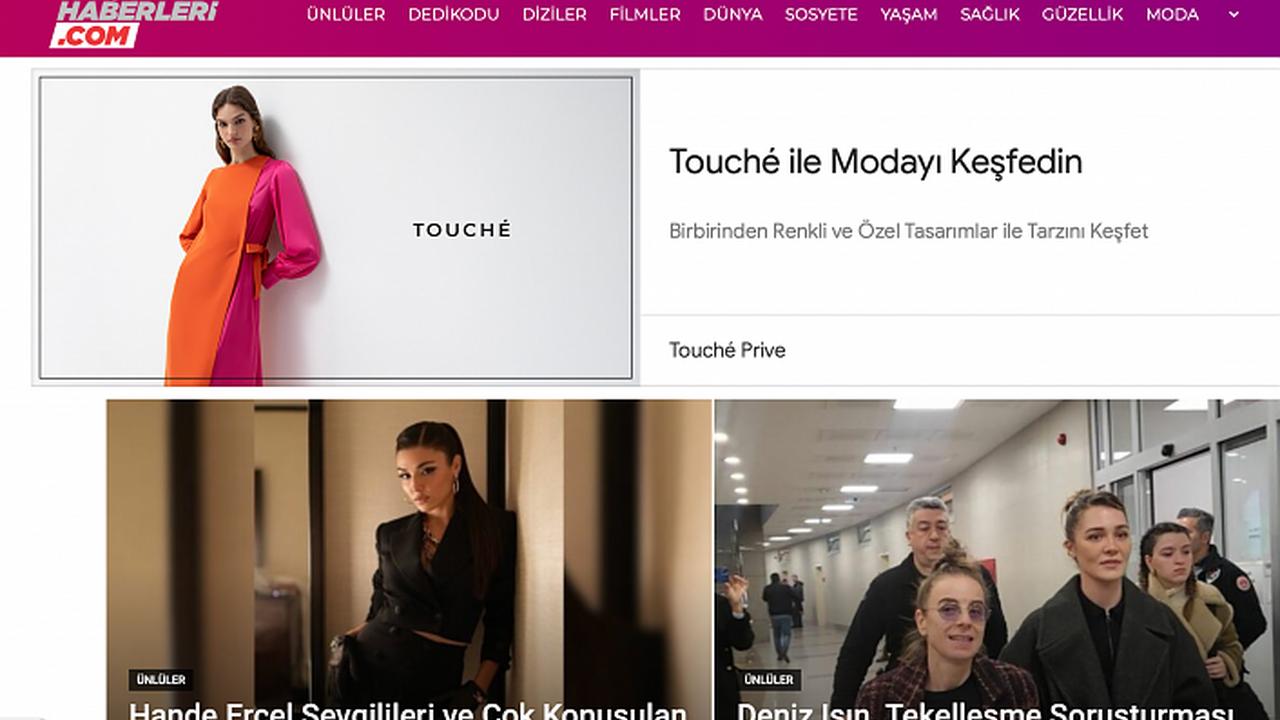Go to the DEDİKODU section
The height and width of the screenshot is (720, 1280).
tap(454, 15)
